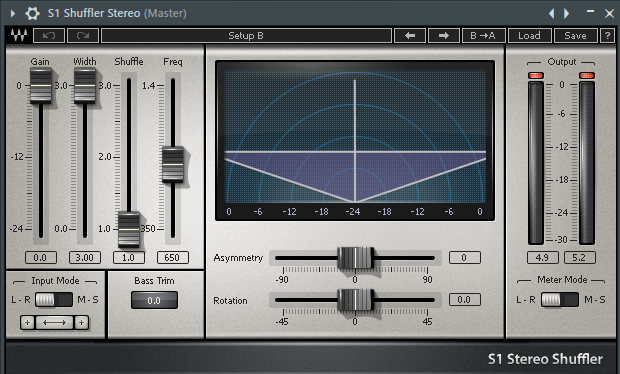Viewport: 620px width, 374px height.
Task: Click the right peak value box showing 5.2
Action: click(579, 258)
